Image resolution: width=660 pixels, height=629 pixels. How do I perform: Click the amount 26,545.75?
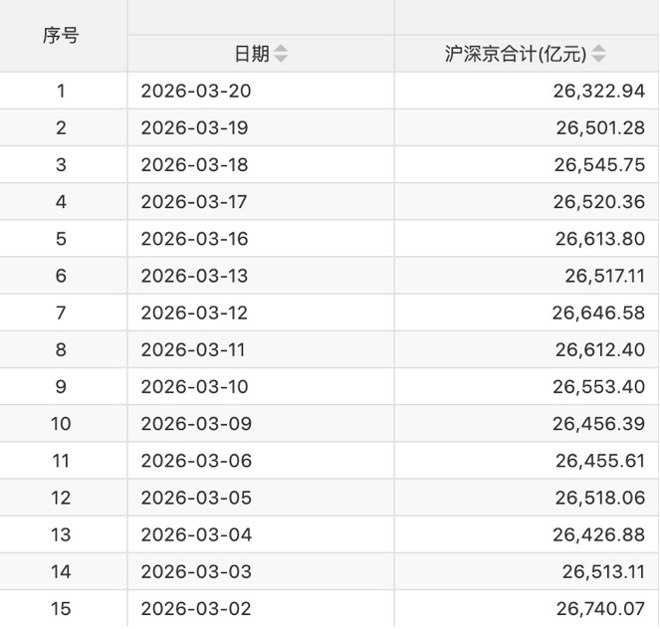(598, 165)
